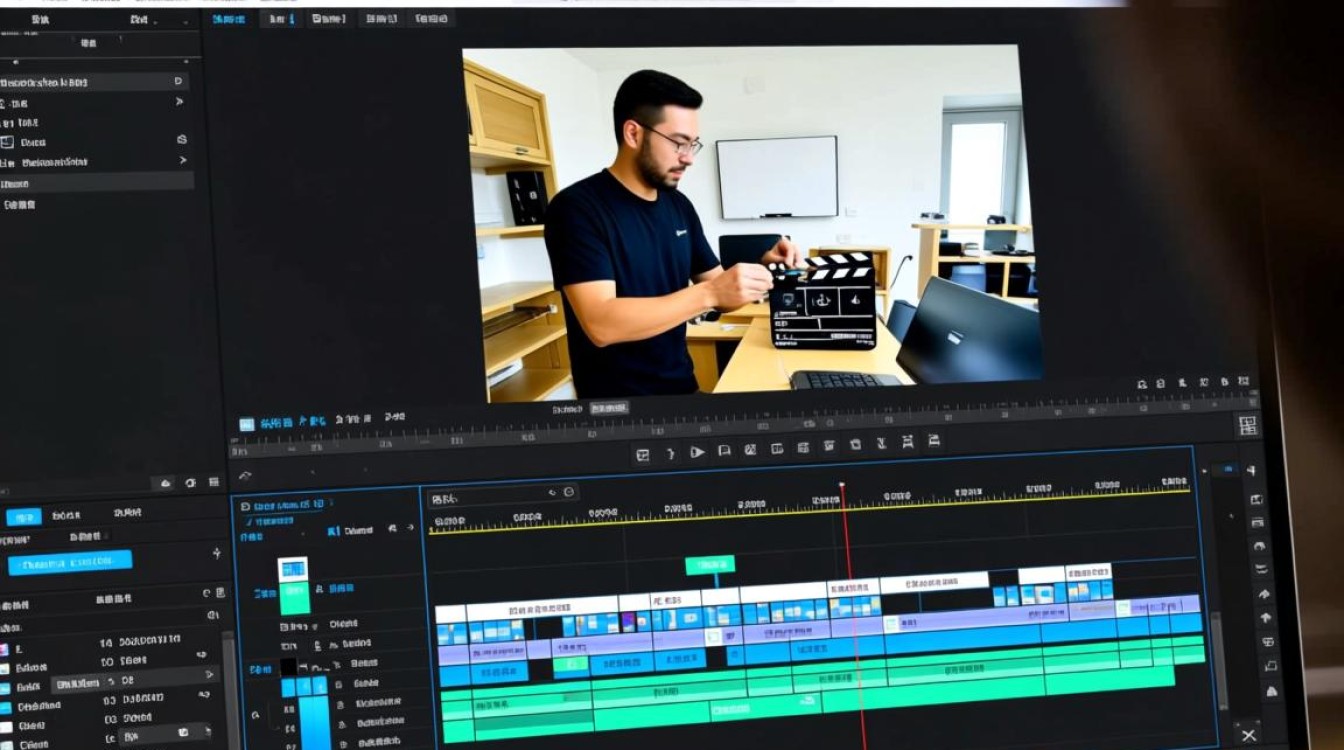Click the cloud icon above the lower-left panel
Viewport: 1344px width, 750px height.
pyautogui.click(x=166, y=483)
